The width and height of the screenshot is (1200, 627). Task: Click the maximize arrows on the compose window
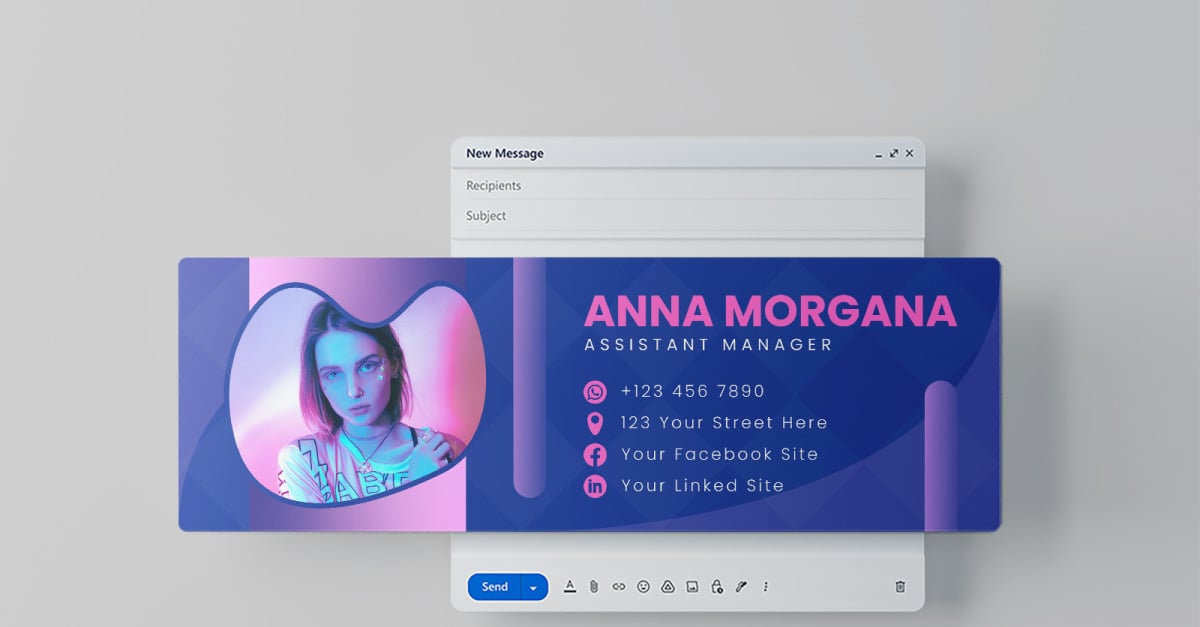pyautogui.click(x=894, y=153)
